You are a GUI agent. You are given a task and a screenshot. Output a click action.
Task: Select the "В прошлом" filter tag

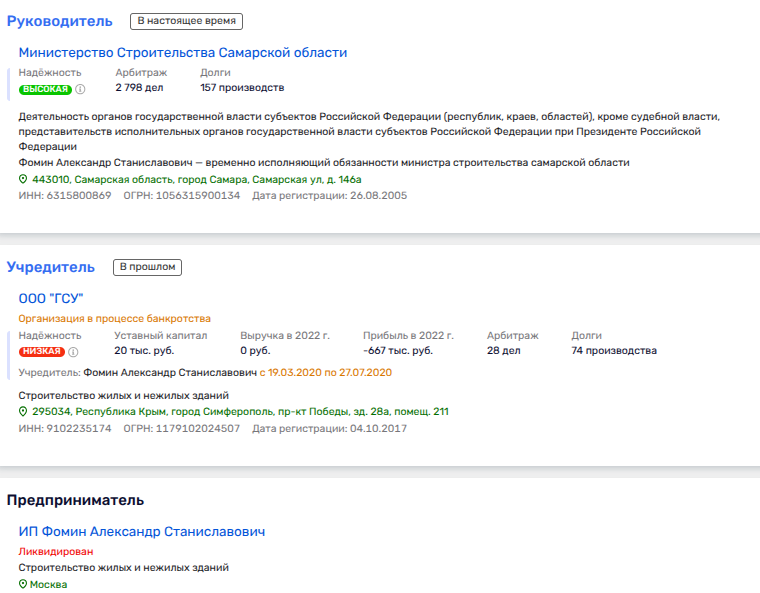point(147,267)
